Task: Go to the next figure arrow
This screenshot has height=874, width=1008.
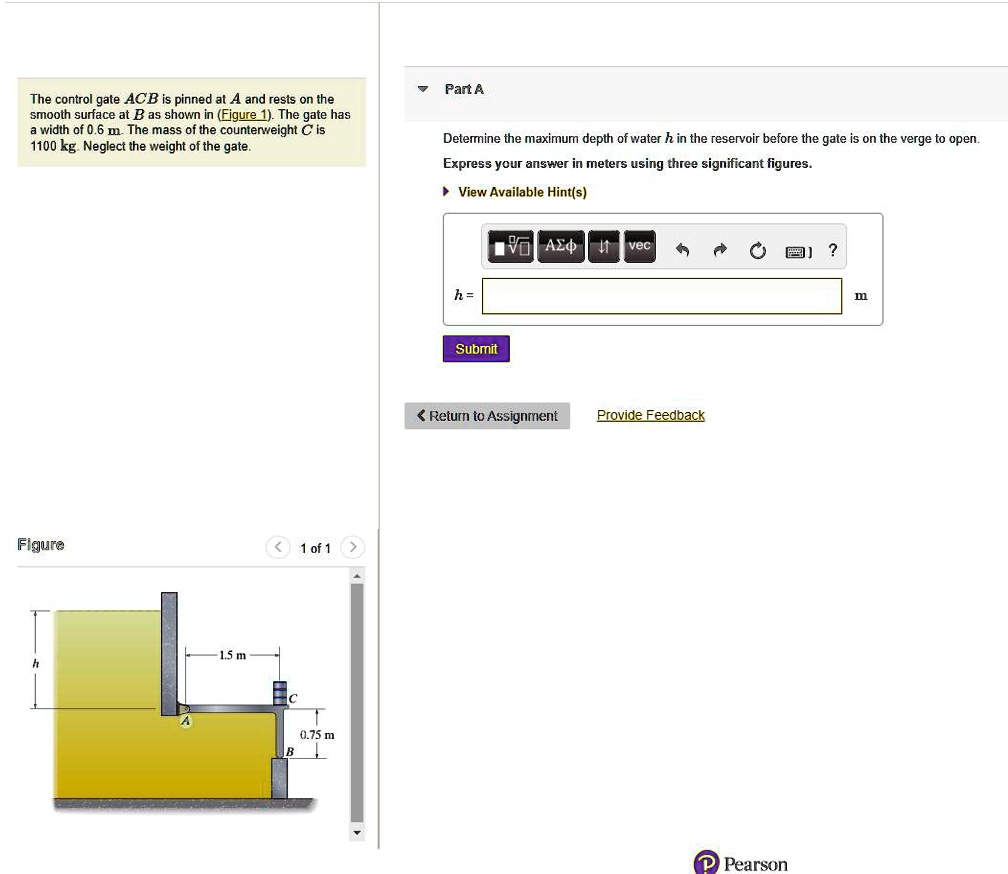Action: point(353,547)
